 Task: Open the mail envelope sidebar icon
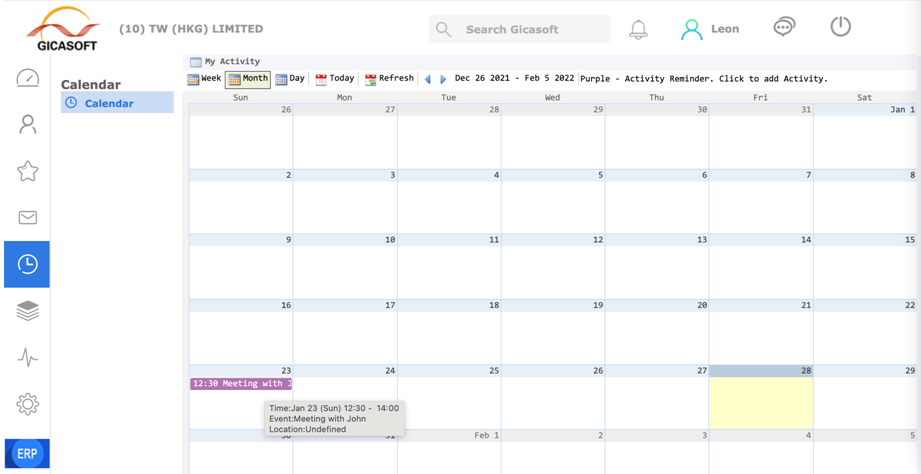(27, 218)
